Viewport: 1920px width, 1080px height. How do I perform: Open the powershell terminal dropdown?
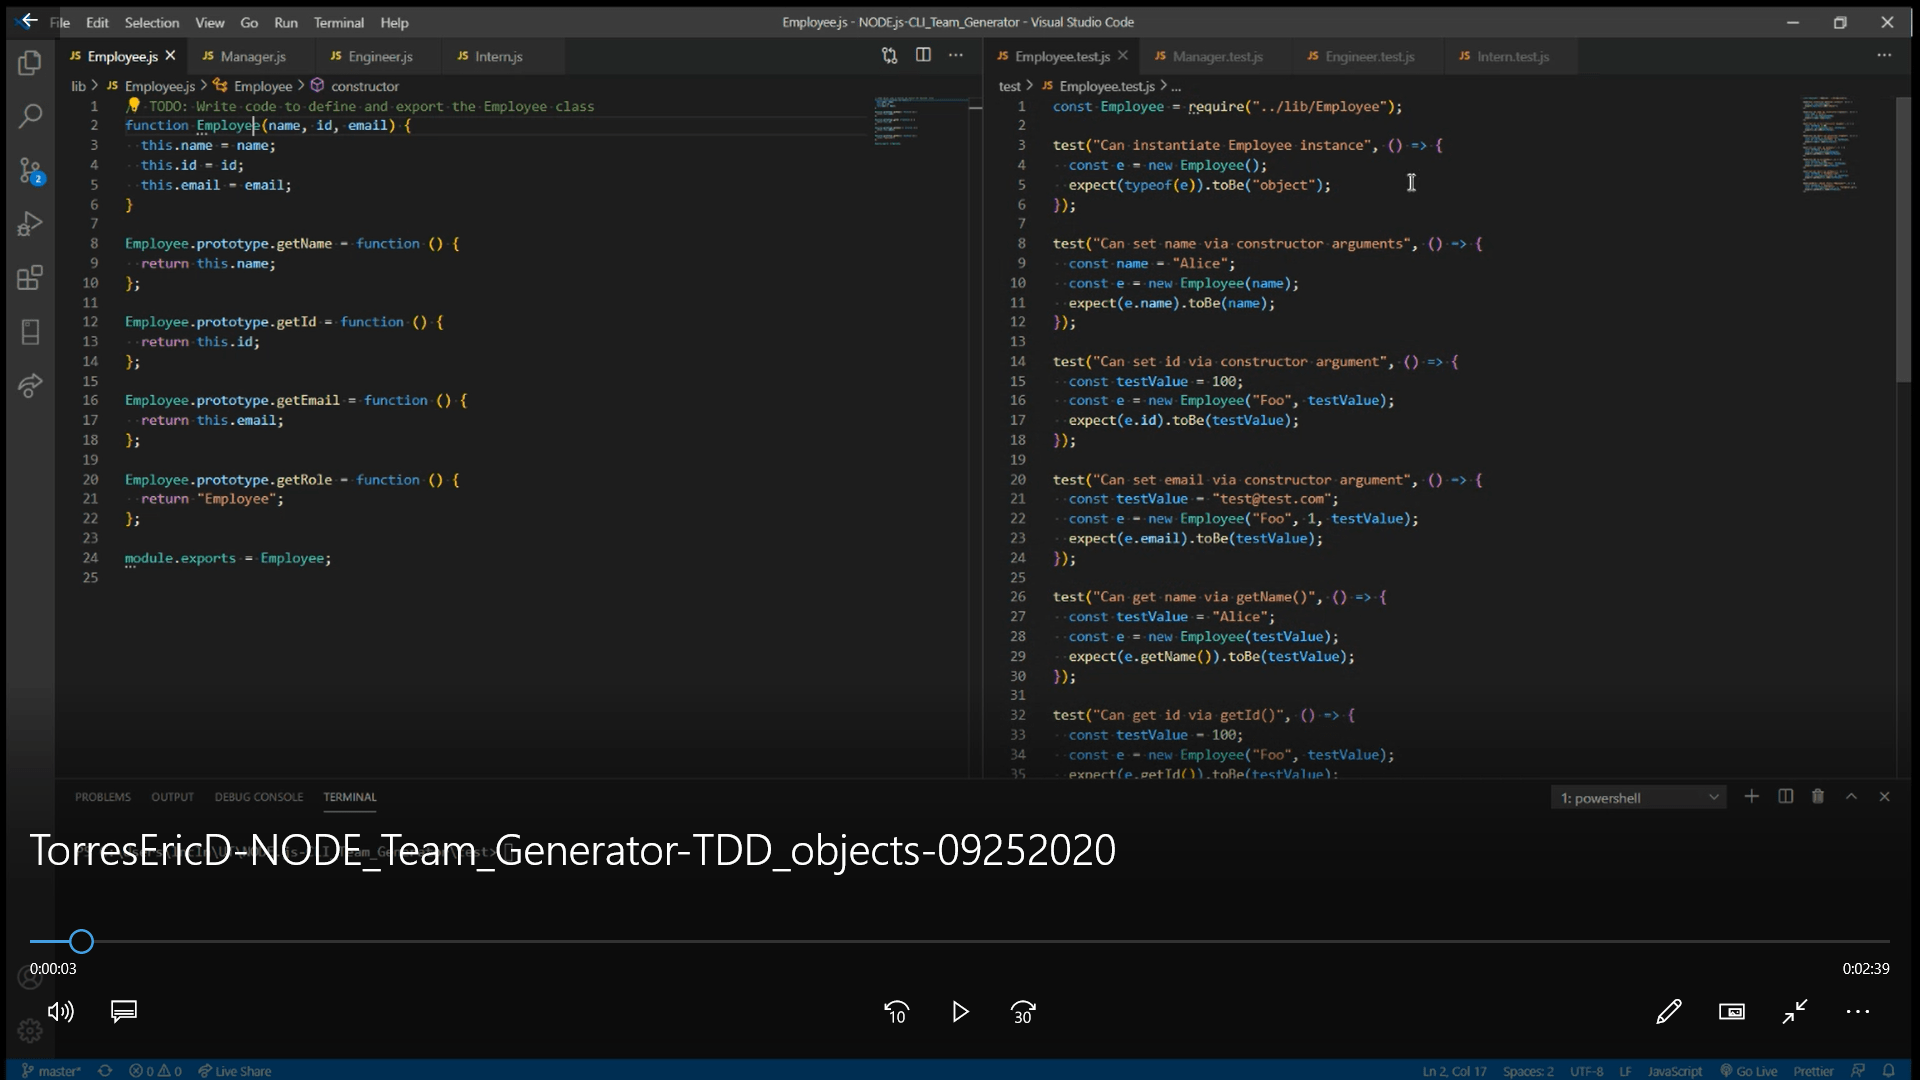[x=1713, y=796]
